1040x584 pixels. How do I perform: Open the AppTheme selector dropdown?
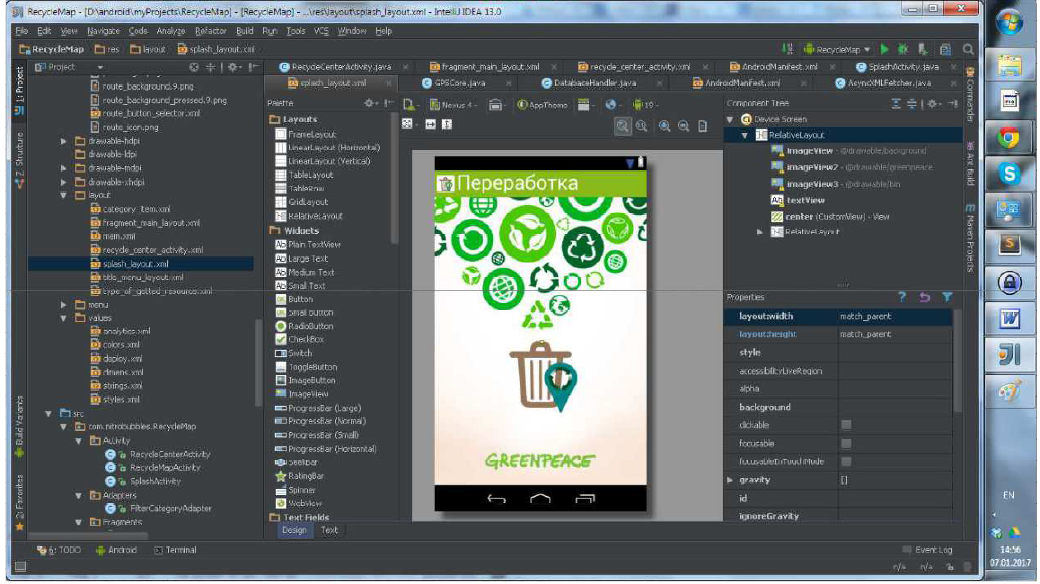pyautogui.click(x=544, y=105)
